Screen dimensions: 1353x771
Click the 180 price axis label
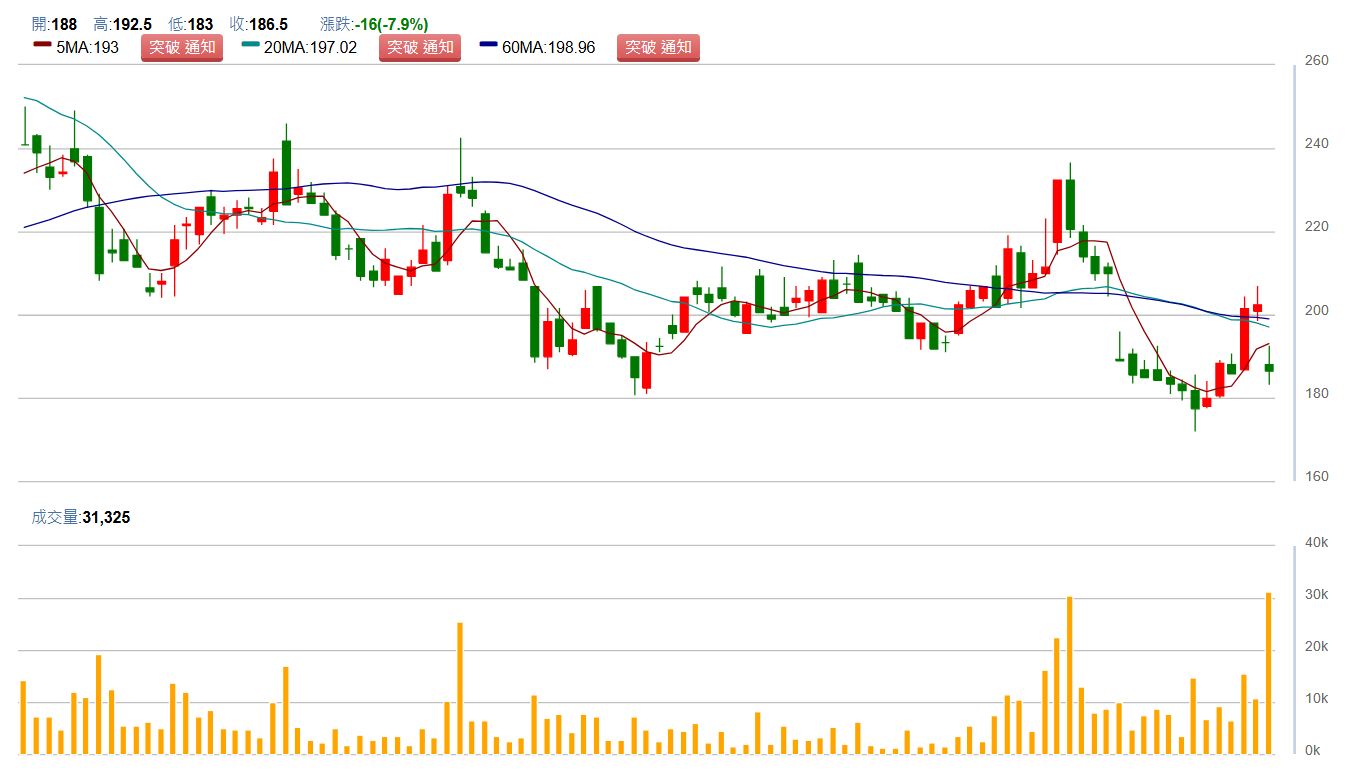(x=1317, y=394)
